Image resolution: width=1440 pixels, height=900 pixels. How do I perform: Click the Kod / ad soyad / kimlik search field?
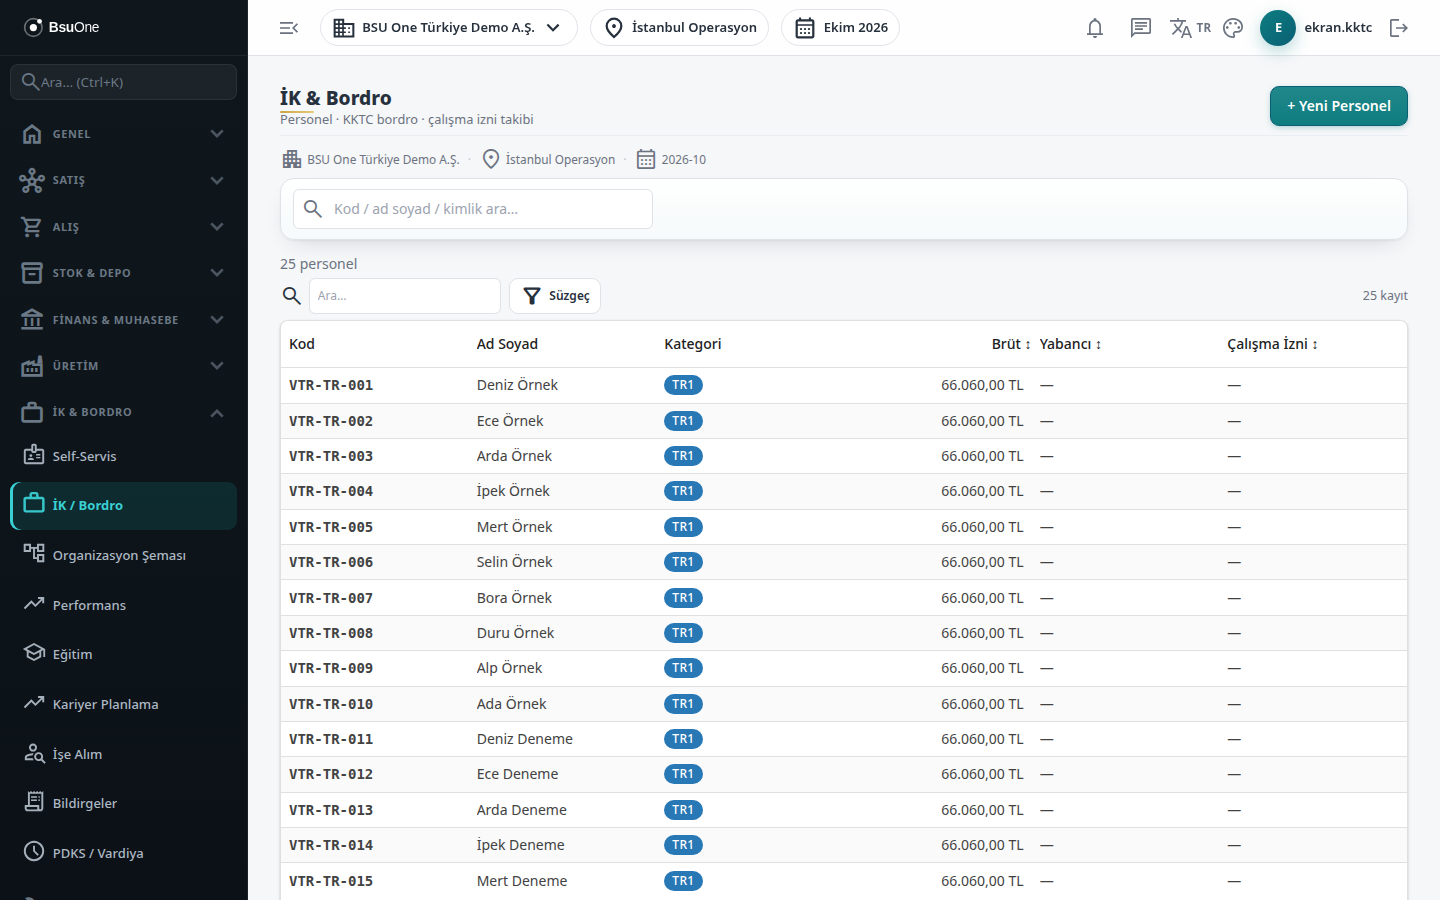click(473, 209)
